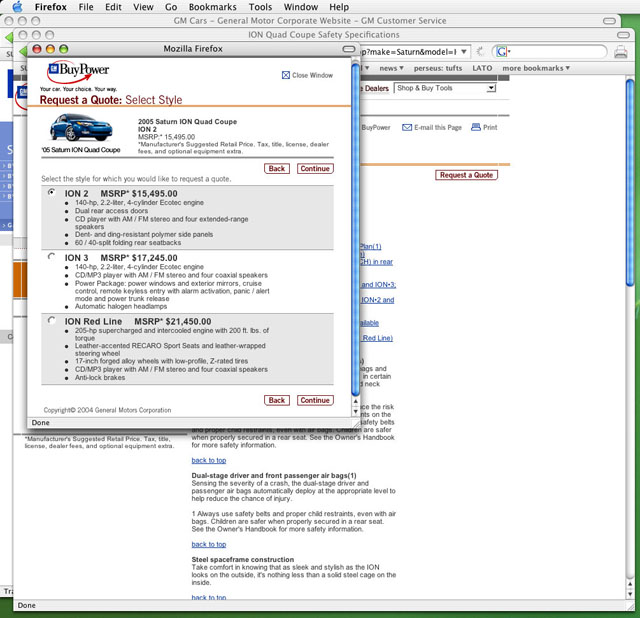Click the Close Window icon in popup
The image size is (640, 618).
286,75
